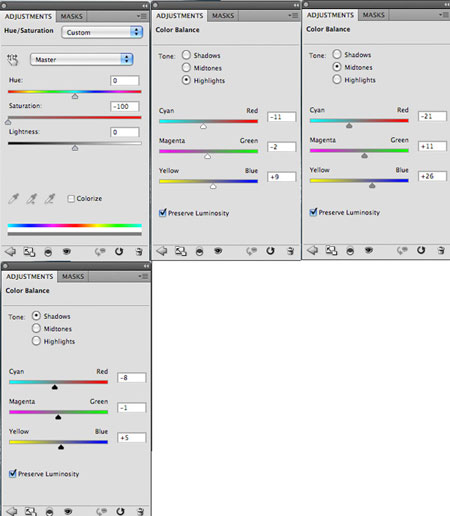Click Cyan-Red slider handle in Midtones panel
450x516 pixels.
pos(349,126)
